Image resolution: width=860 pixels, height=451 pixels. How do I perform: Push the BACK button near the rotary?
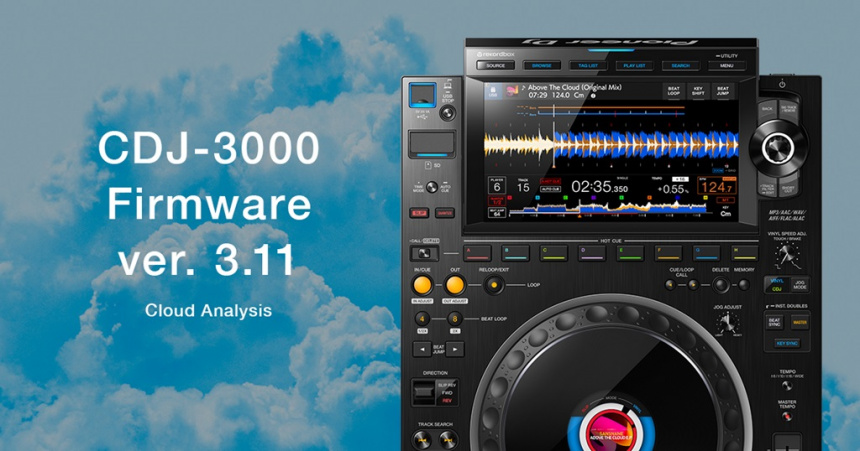[767, 110]
